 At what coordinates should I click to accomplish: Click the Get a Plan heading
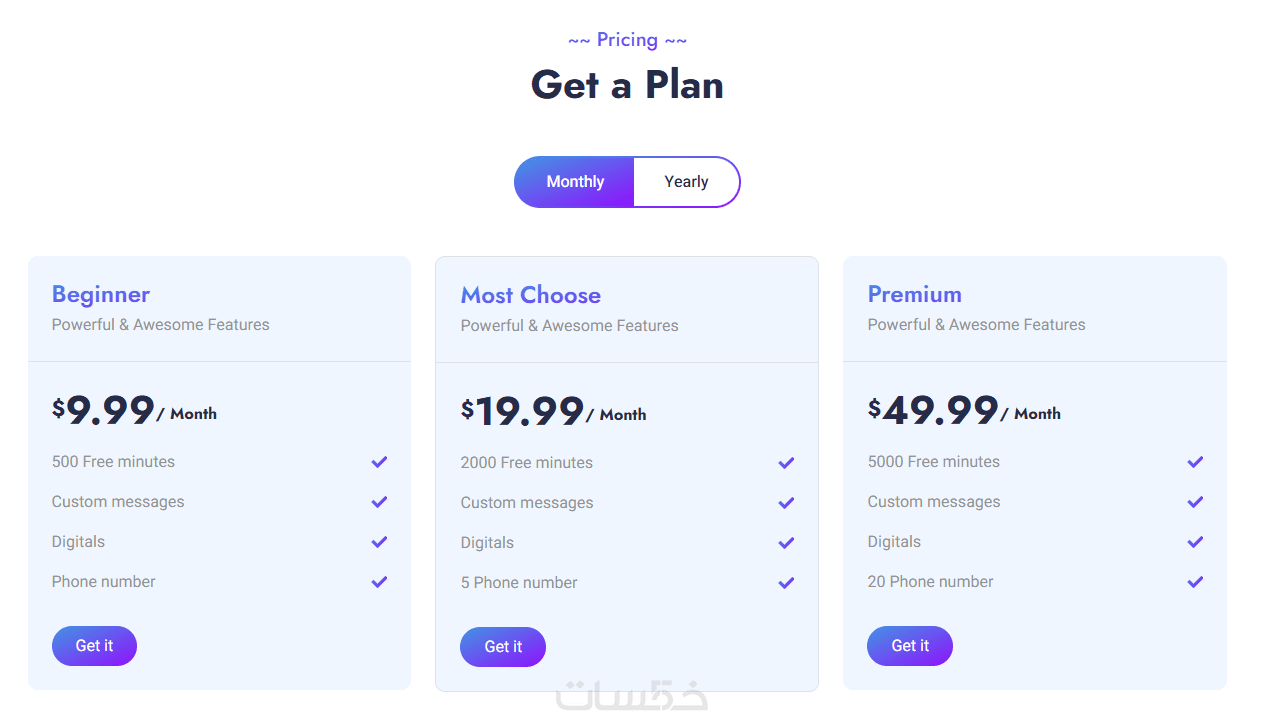(x=627, y=85)
